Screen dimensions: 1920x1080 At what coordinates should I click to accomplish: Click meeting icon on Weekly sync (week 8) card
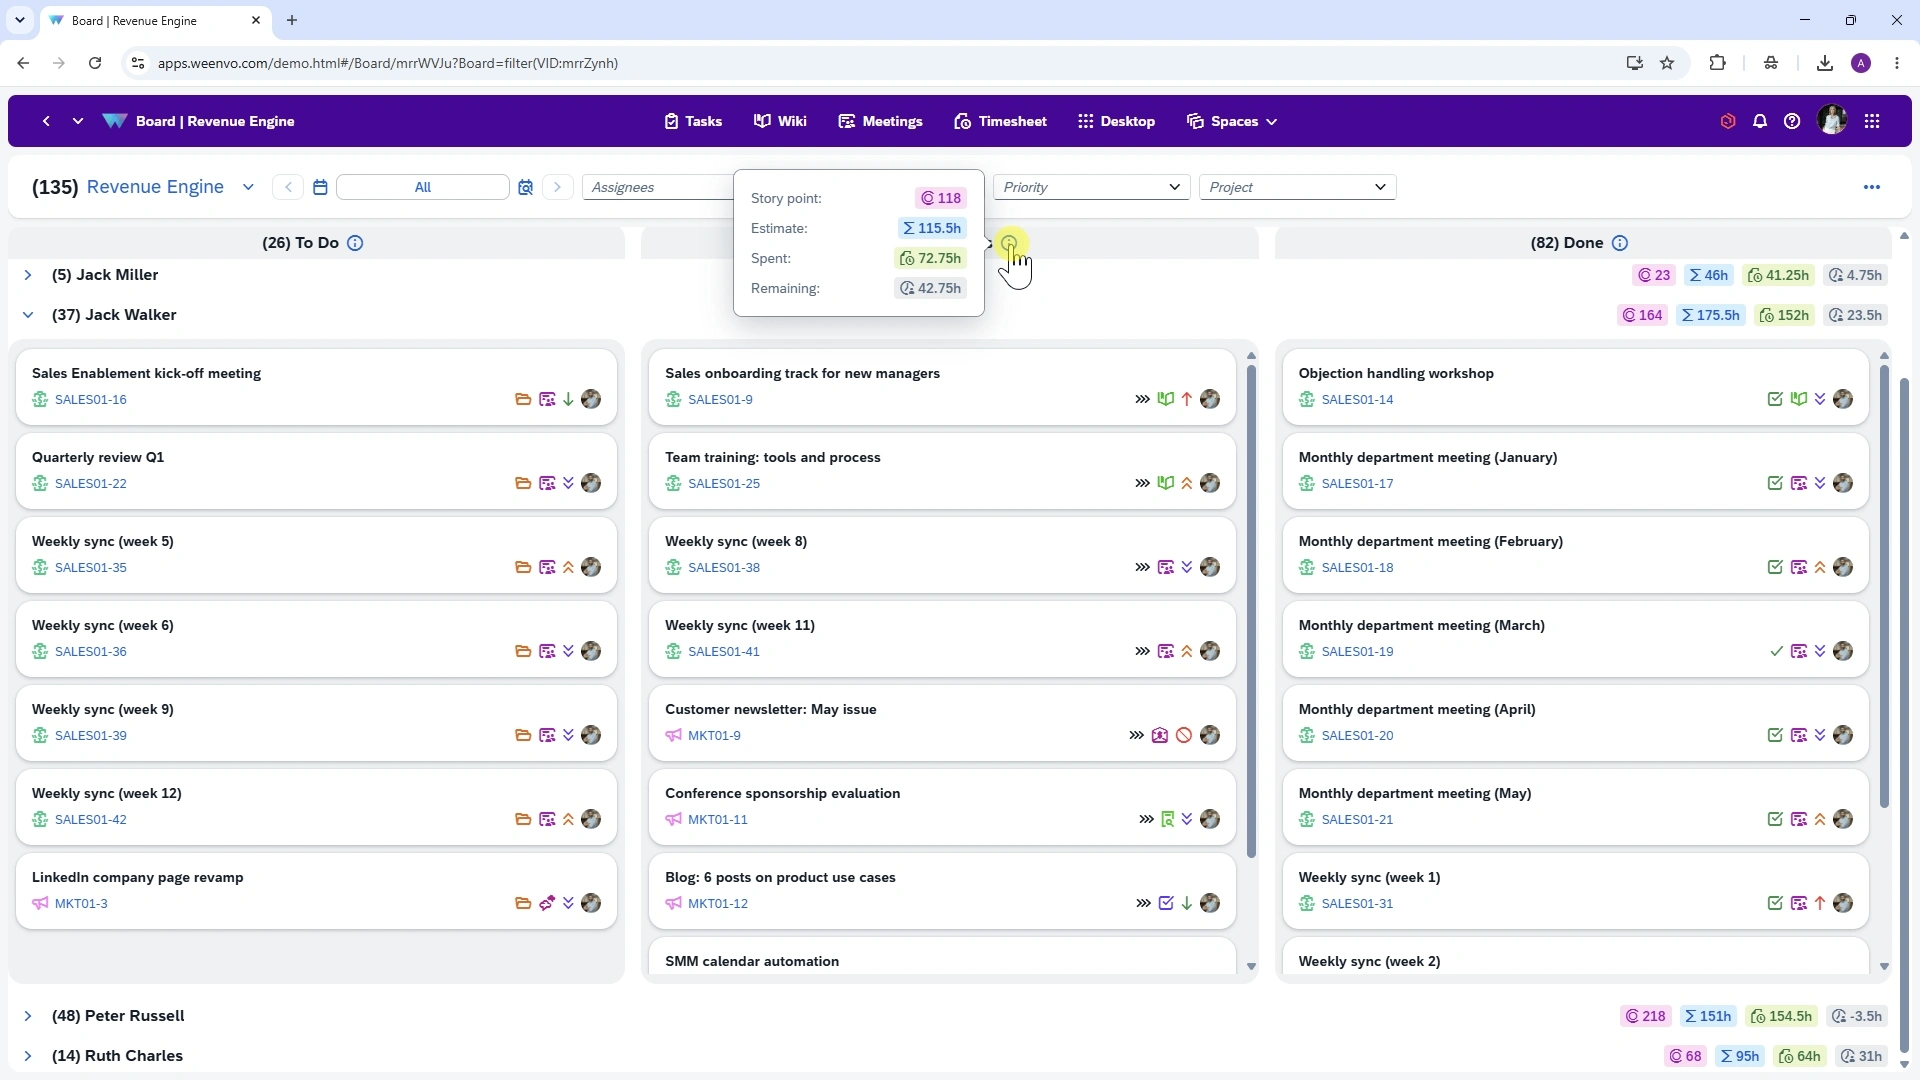pos(1165,567)
